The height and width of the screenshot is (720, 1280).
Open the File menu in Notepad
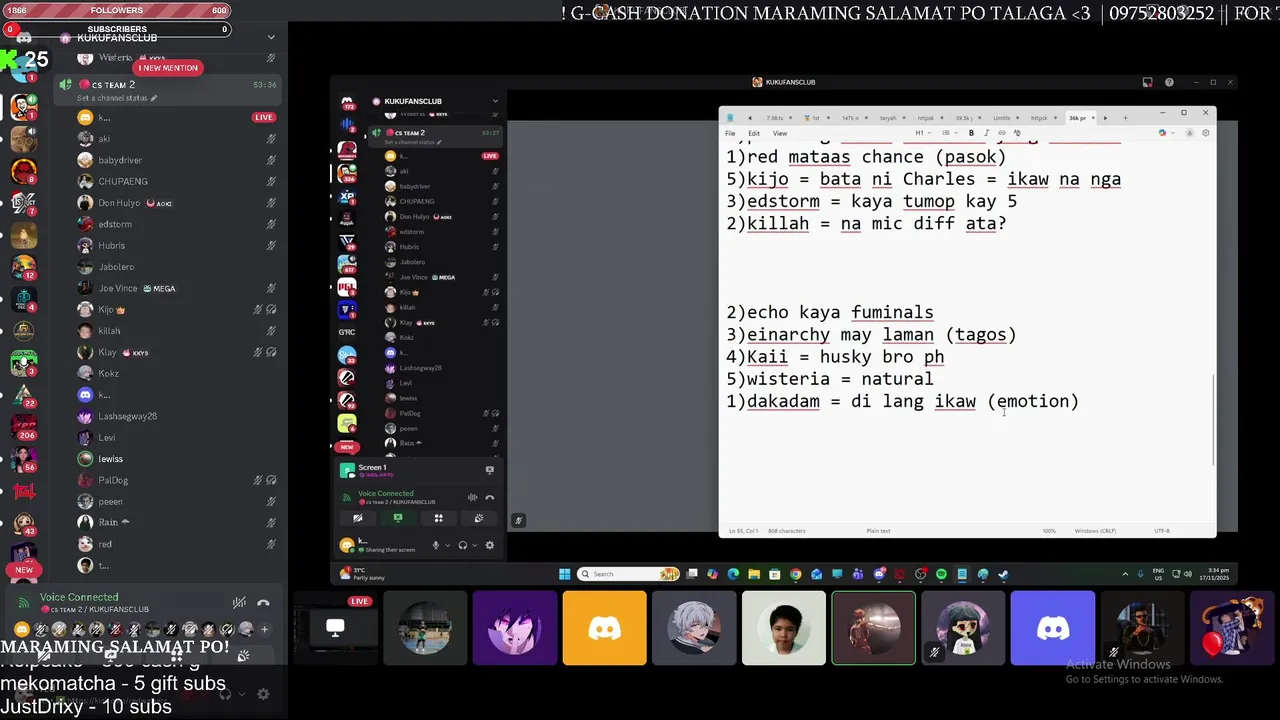click(x=730, y=133)
